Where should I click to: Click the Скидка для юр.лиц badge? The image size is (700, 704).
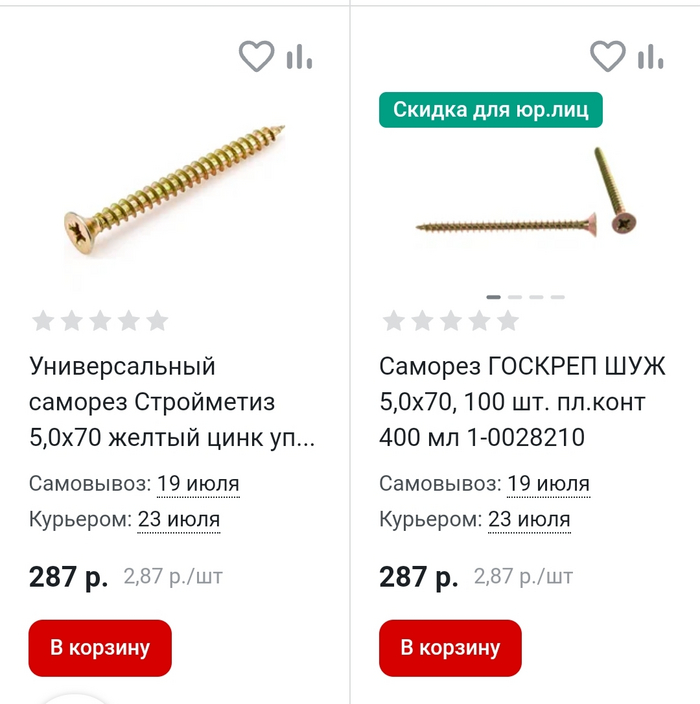tap(491, 110)
